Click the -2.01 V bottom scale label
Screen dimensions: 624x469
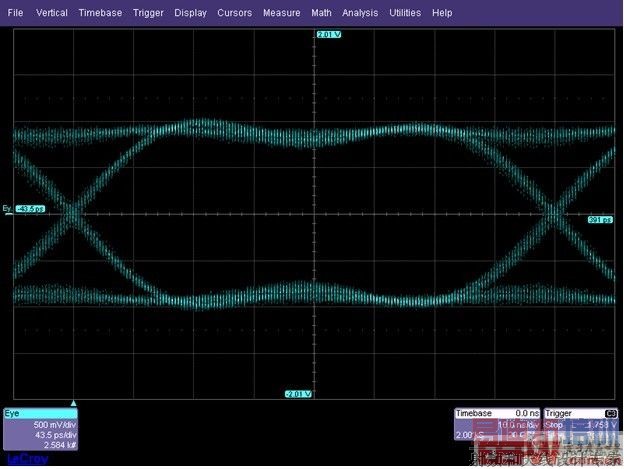(298, 394)
